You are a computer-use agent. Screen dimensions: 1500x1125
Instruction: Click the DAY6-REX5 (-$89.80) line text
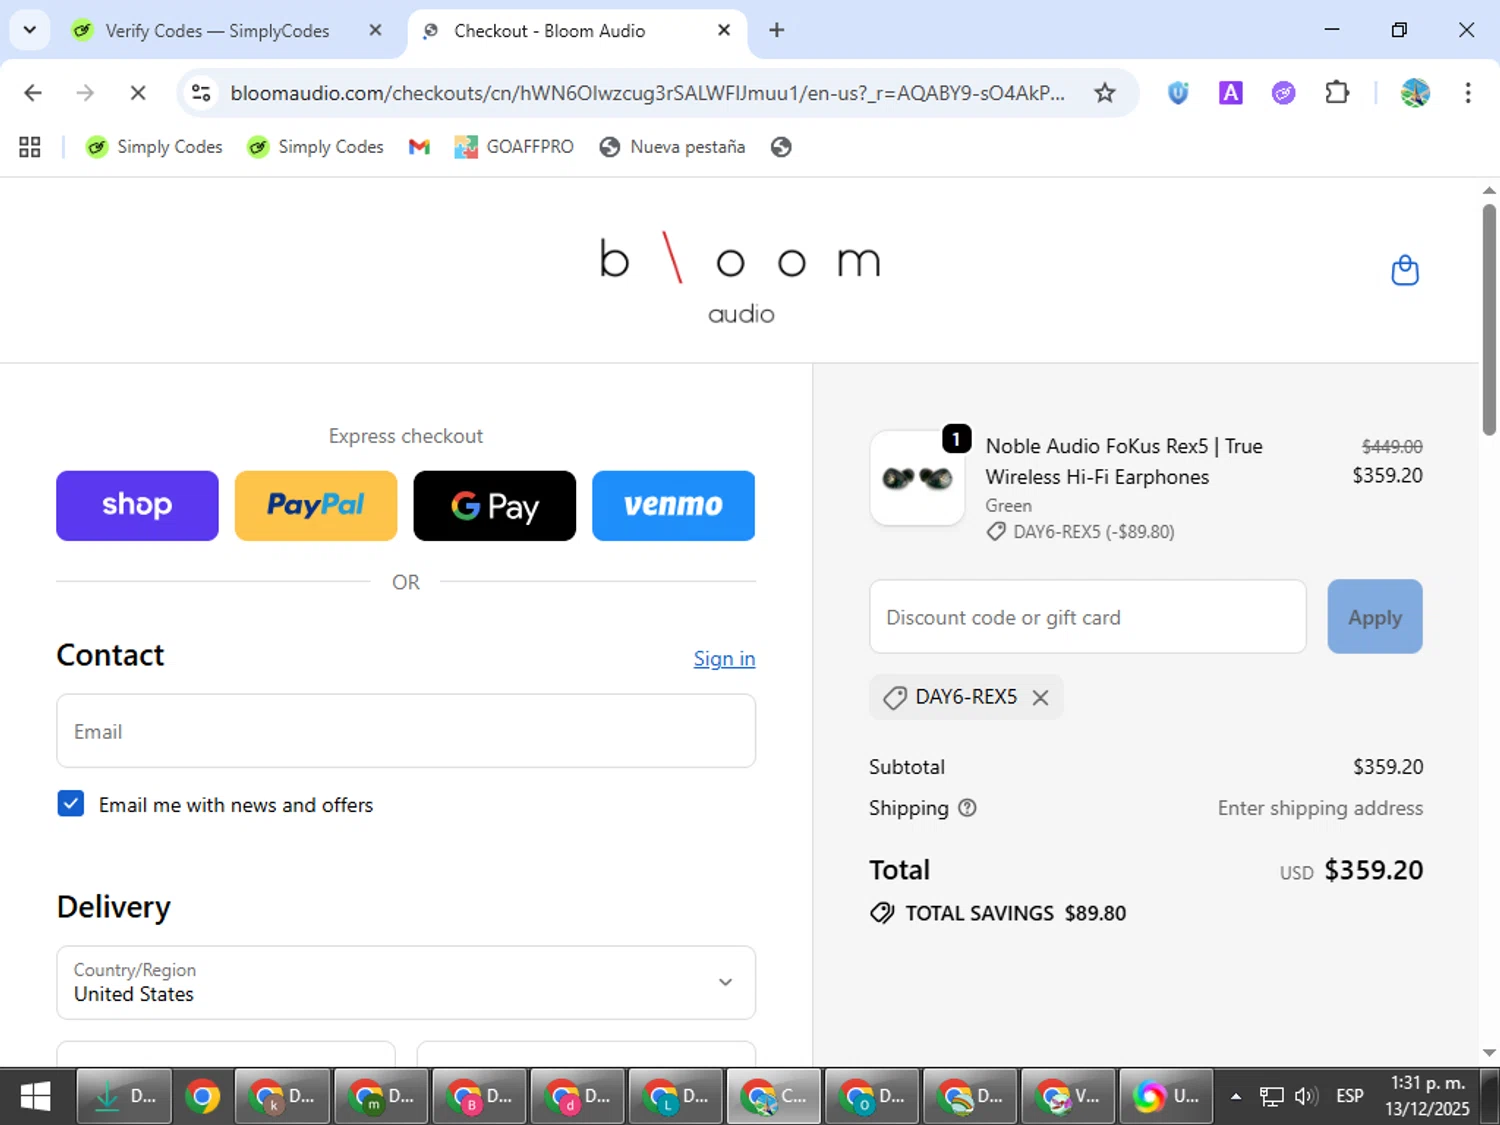[x=1093, y=532]
